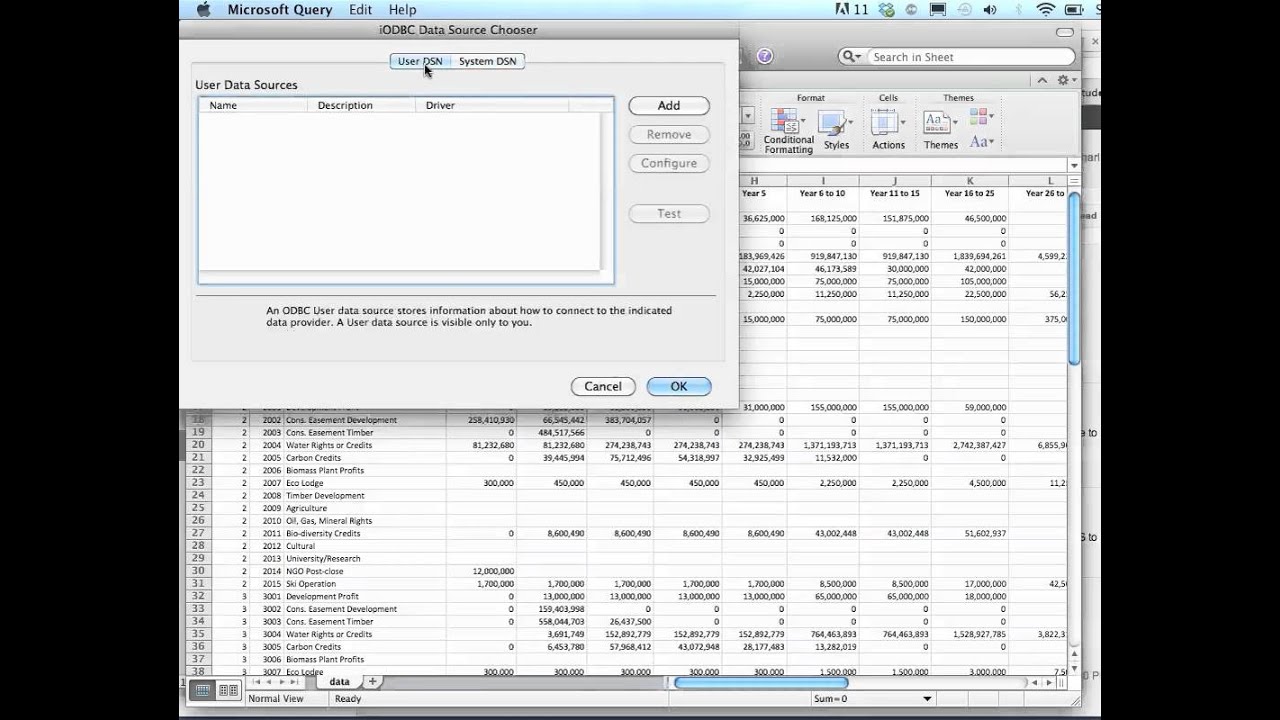Open the search magnifier options dropdown

pos(851,57)
